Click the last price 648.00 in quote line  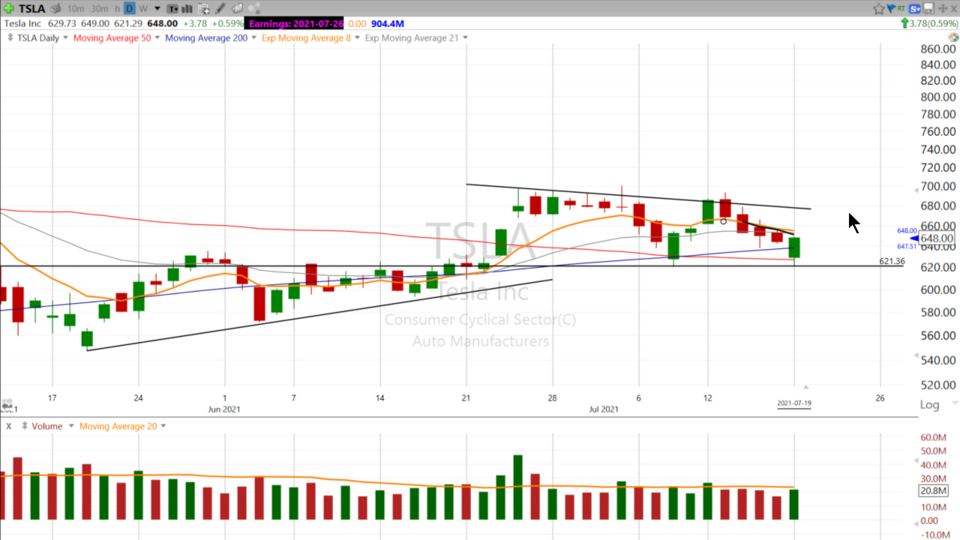click(162, 23)
